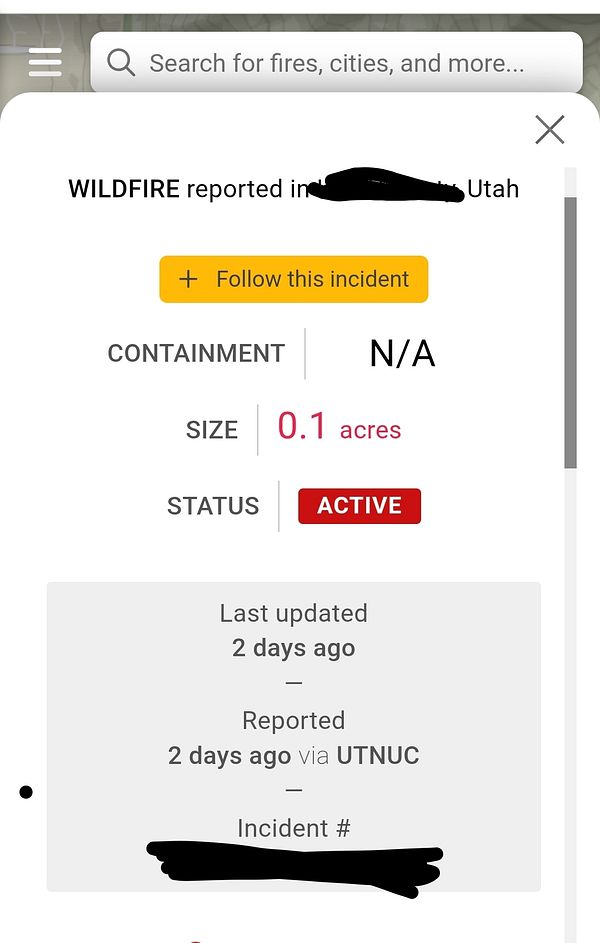Click the plus icon on Follow this incident
Viewport: 600px width, 943px height.
click(x=188, y=279)
